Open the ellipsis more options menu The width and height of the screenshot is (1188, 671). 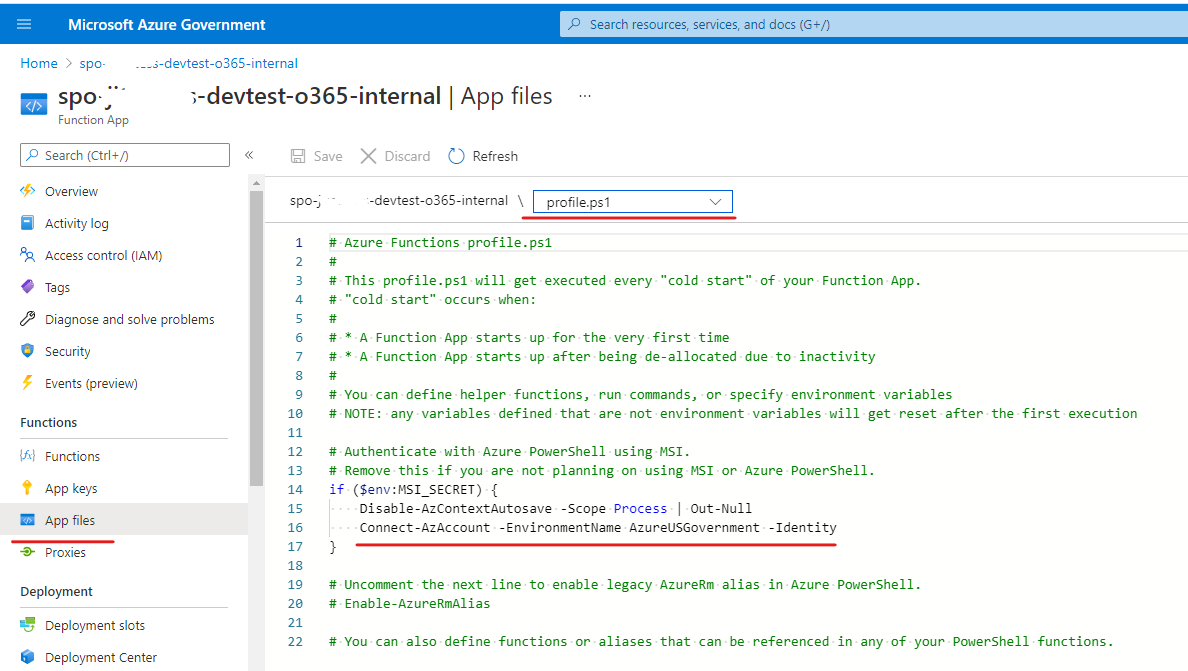pyautogui.click(x=585, y=96)
